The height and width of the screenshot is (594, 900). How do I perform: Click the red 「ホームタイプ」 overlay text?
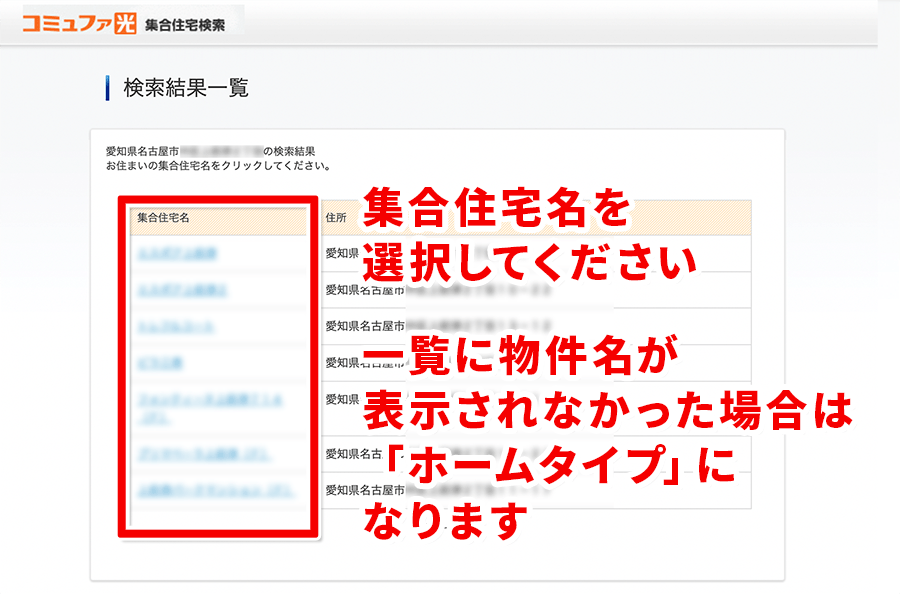pyautogui.click(x=546, y=468)
